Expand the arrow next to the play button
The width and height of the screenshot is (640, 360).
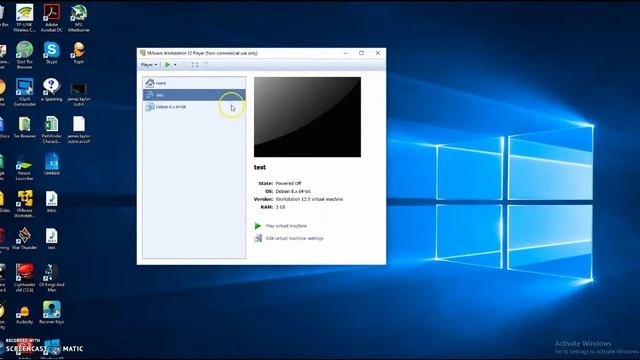click(x=175, y=64)
